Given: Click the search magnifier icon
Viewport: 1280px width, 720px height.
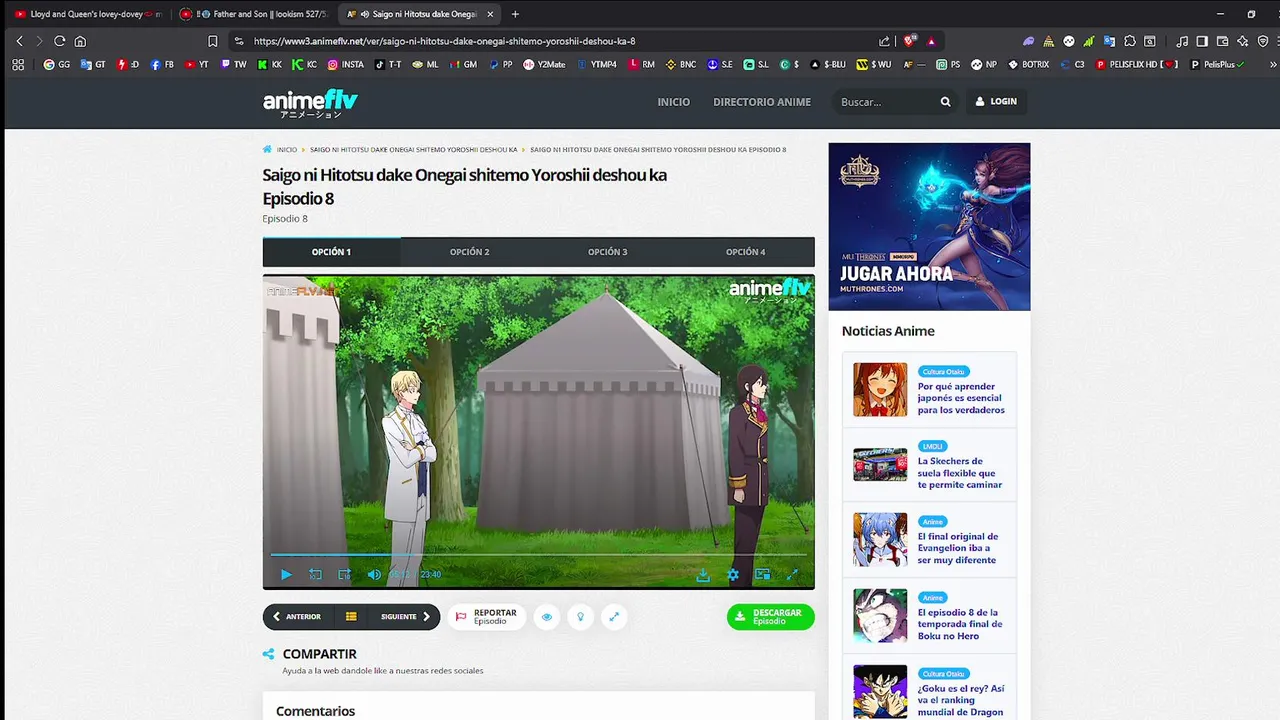Looking at the screenshot, I should [945, 102].
